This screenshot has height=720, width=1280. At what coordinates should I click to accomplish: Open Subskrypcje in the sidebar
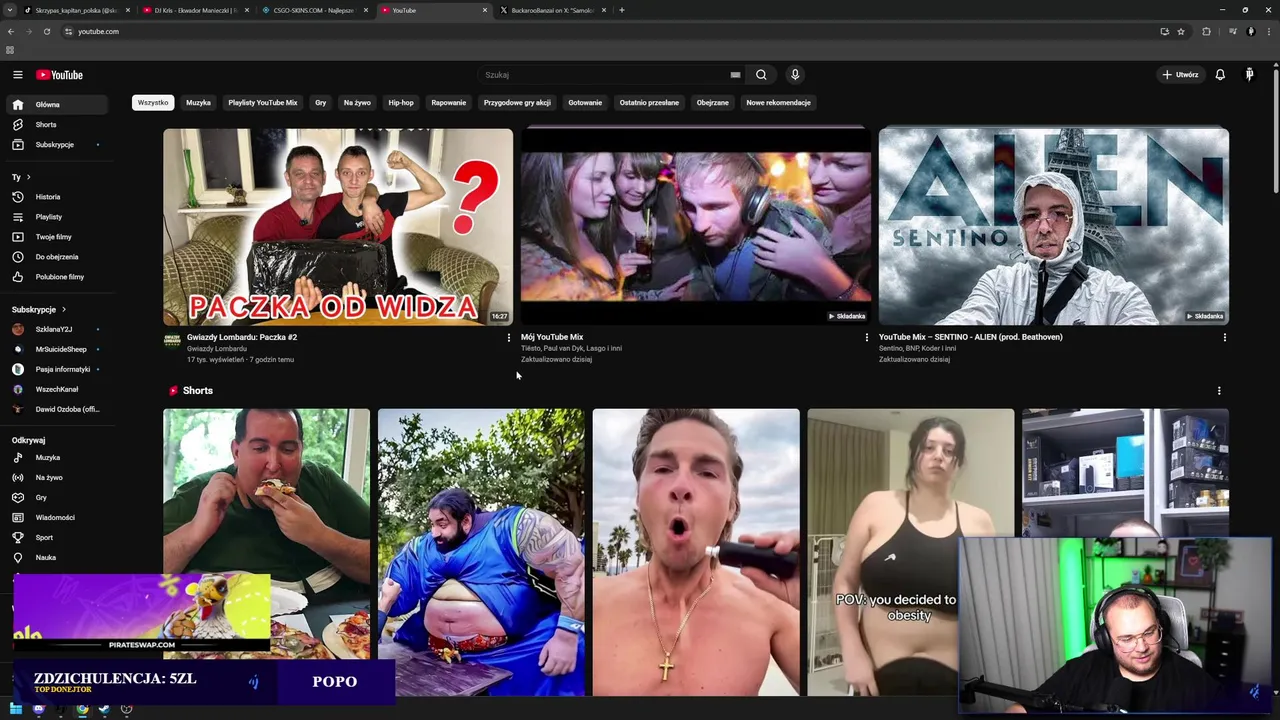56,145
